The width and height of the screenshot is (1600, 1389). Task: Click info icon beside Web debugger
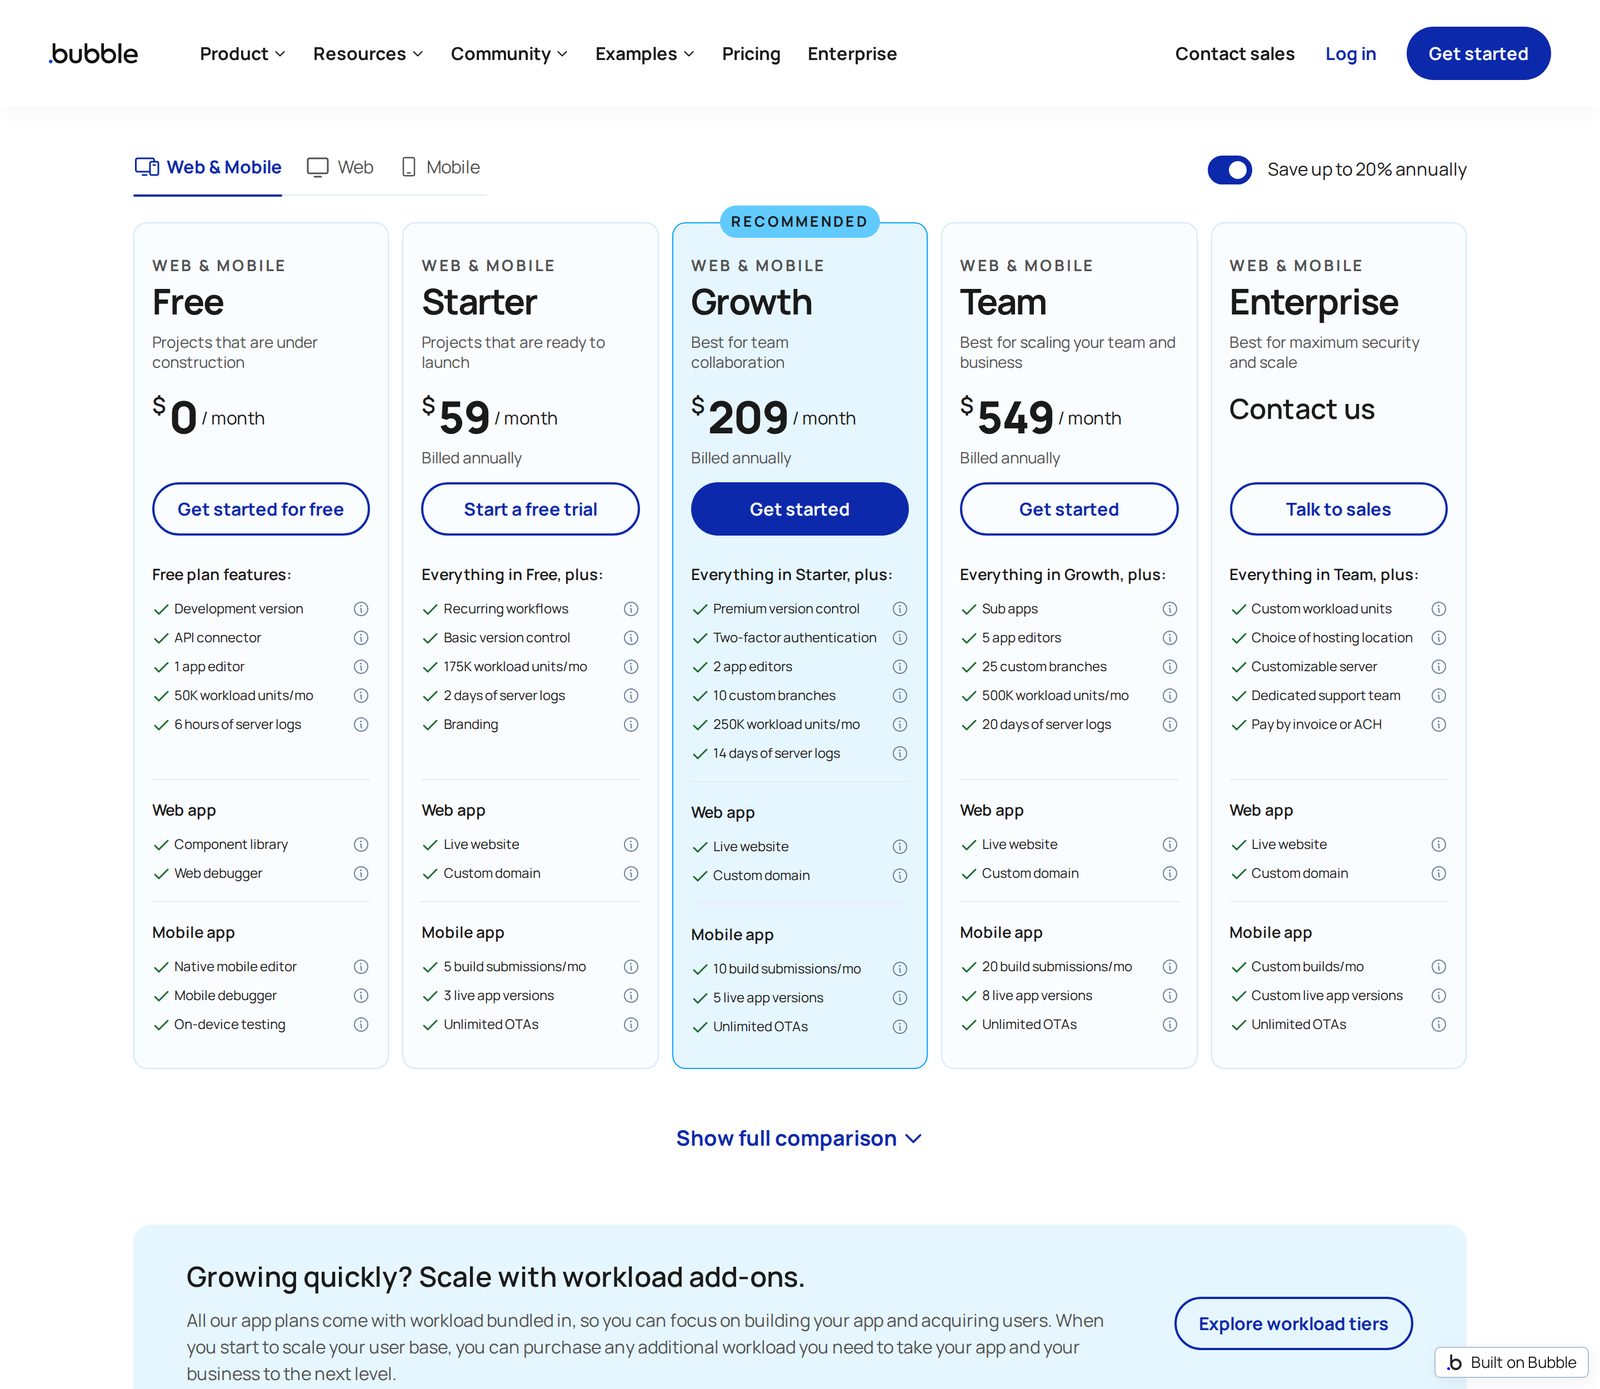(361, 874)
